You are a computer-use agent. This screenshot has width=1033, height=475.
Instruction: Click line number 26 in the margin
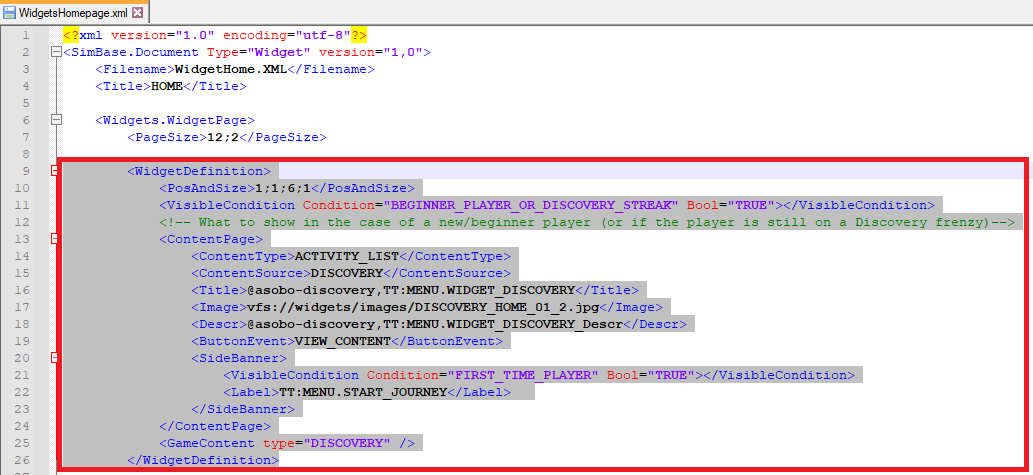pyautogui.click(x=22, y=459)
